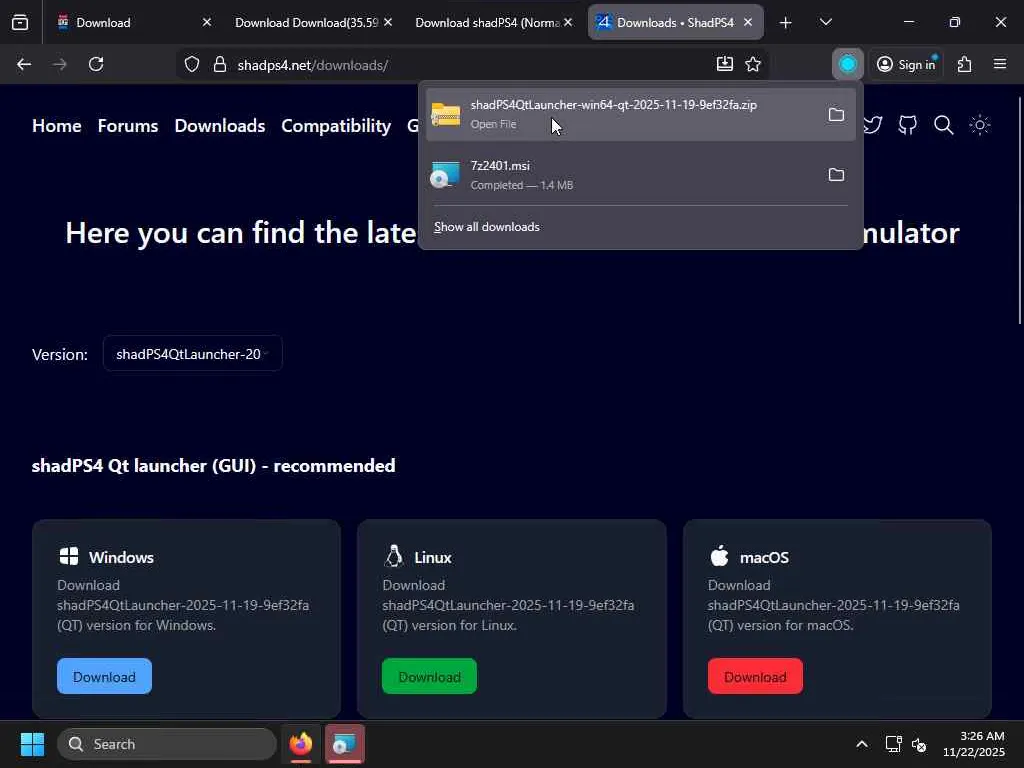Expand the Version selector dropdown

(x=193, y=353)
